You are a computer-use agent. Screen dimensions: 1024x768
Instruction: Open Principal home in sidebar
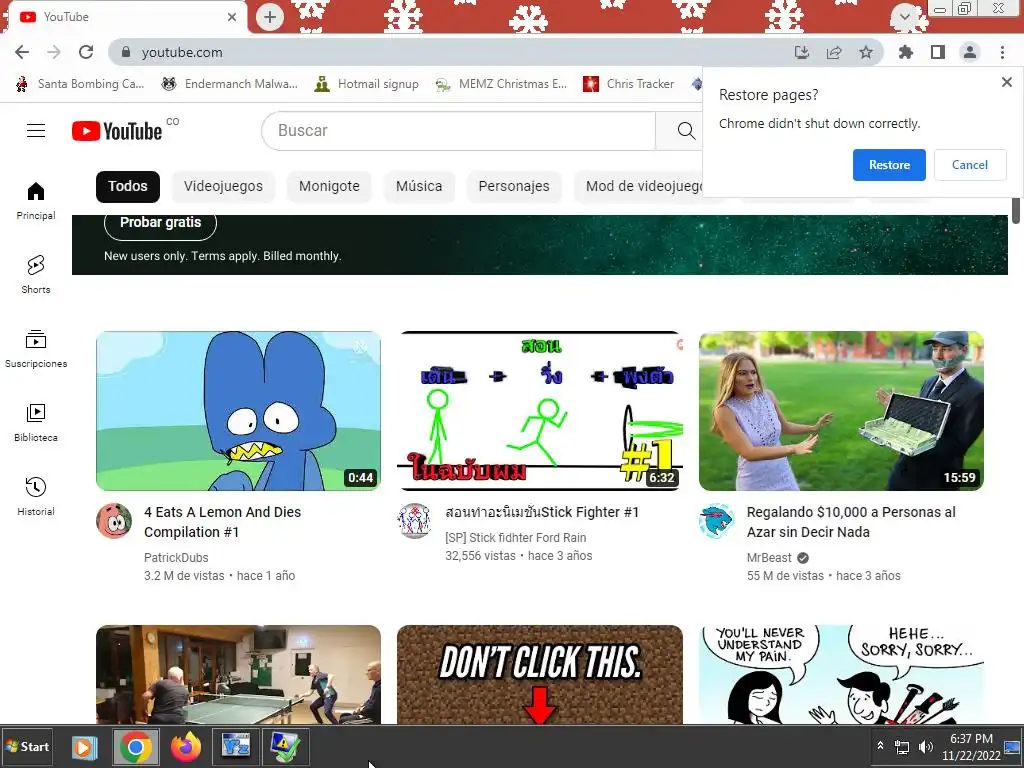(36, 200)
